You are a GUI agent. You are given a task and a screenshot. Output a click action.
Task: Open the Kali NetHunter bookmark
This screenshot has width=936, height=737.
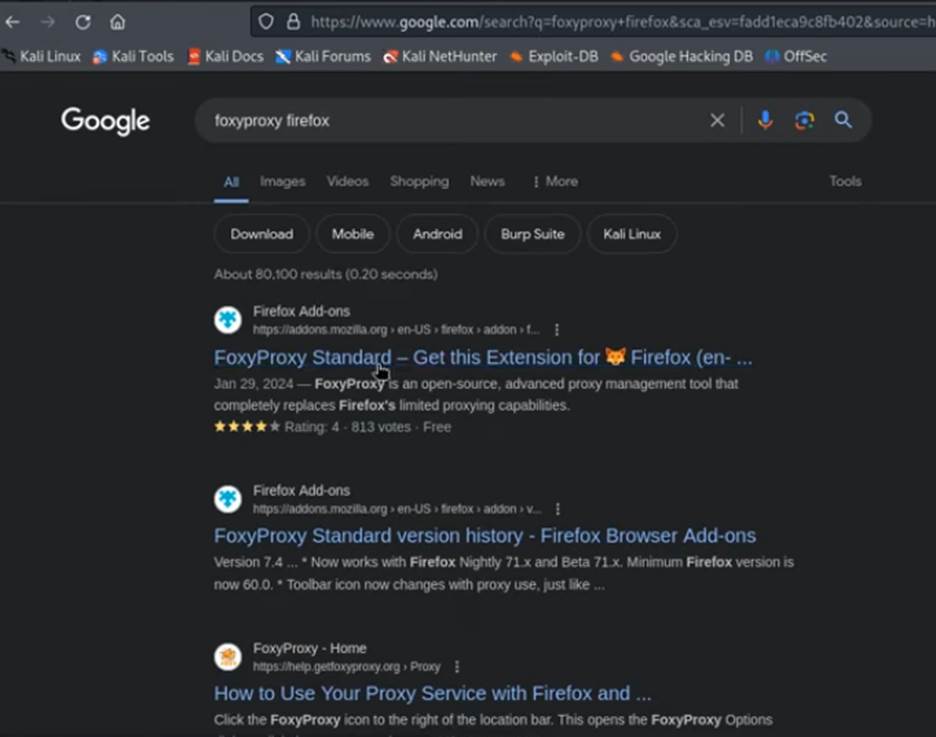click(x=440, y=56)
